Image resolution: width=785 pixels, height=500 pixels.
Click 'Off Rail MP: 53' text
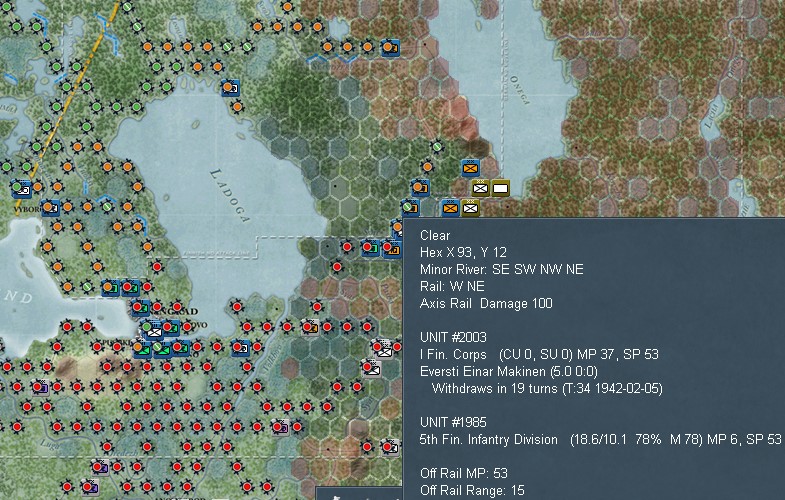coord(464,473)
